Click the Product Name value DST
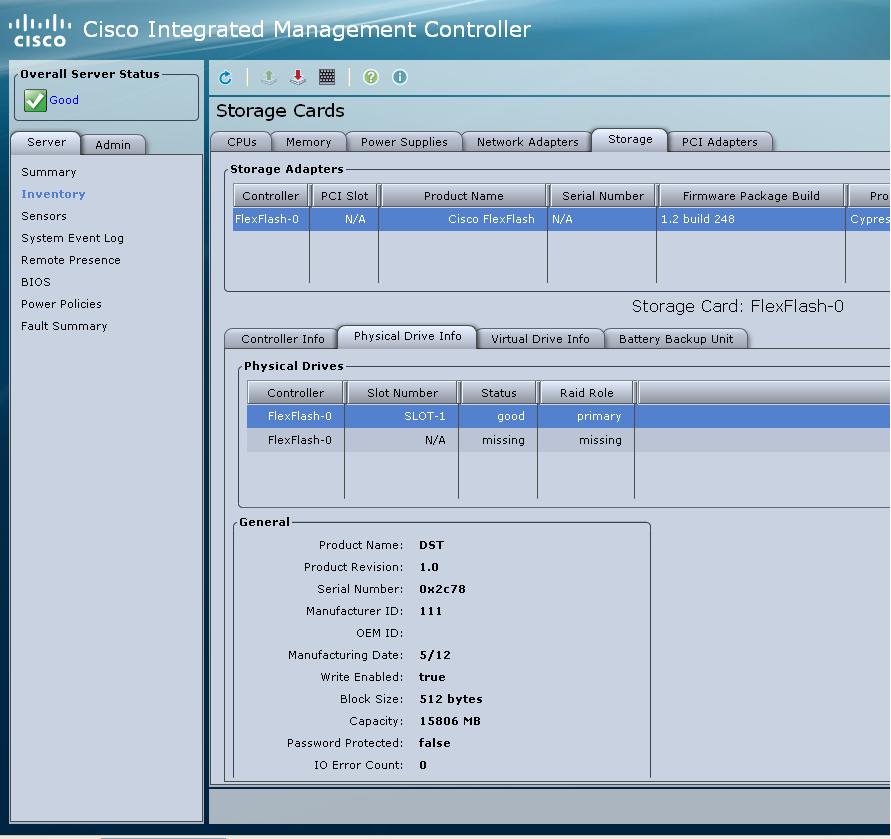891x839 pixels. tap(431, 545)
